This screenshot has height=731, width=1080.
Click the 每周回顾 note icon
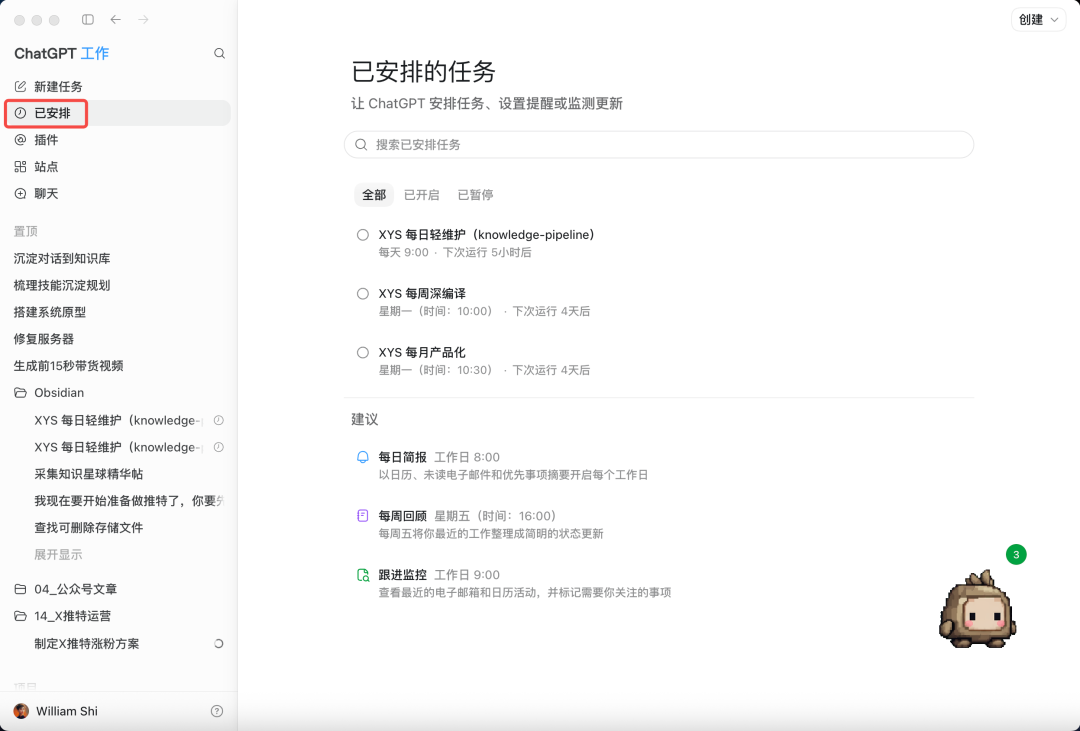[x=362, y=516]
